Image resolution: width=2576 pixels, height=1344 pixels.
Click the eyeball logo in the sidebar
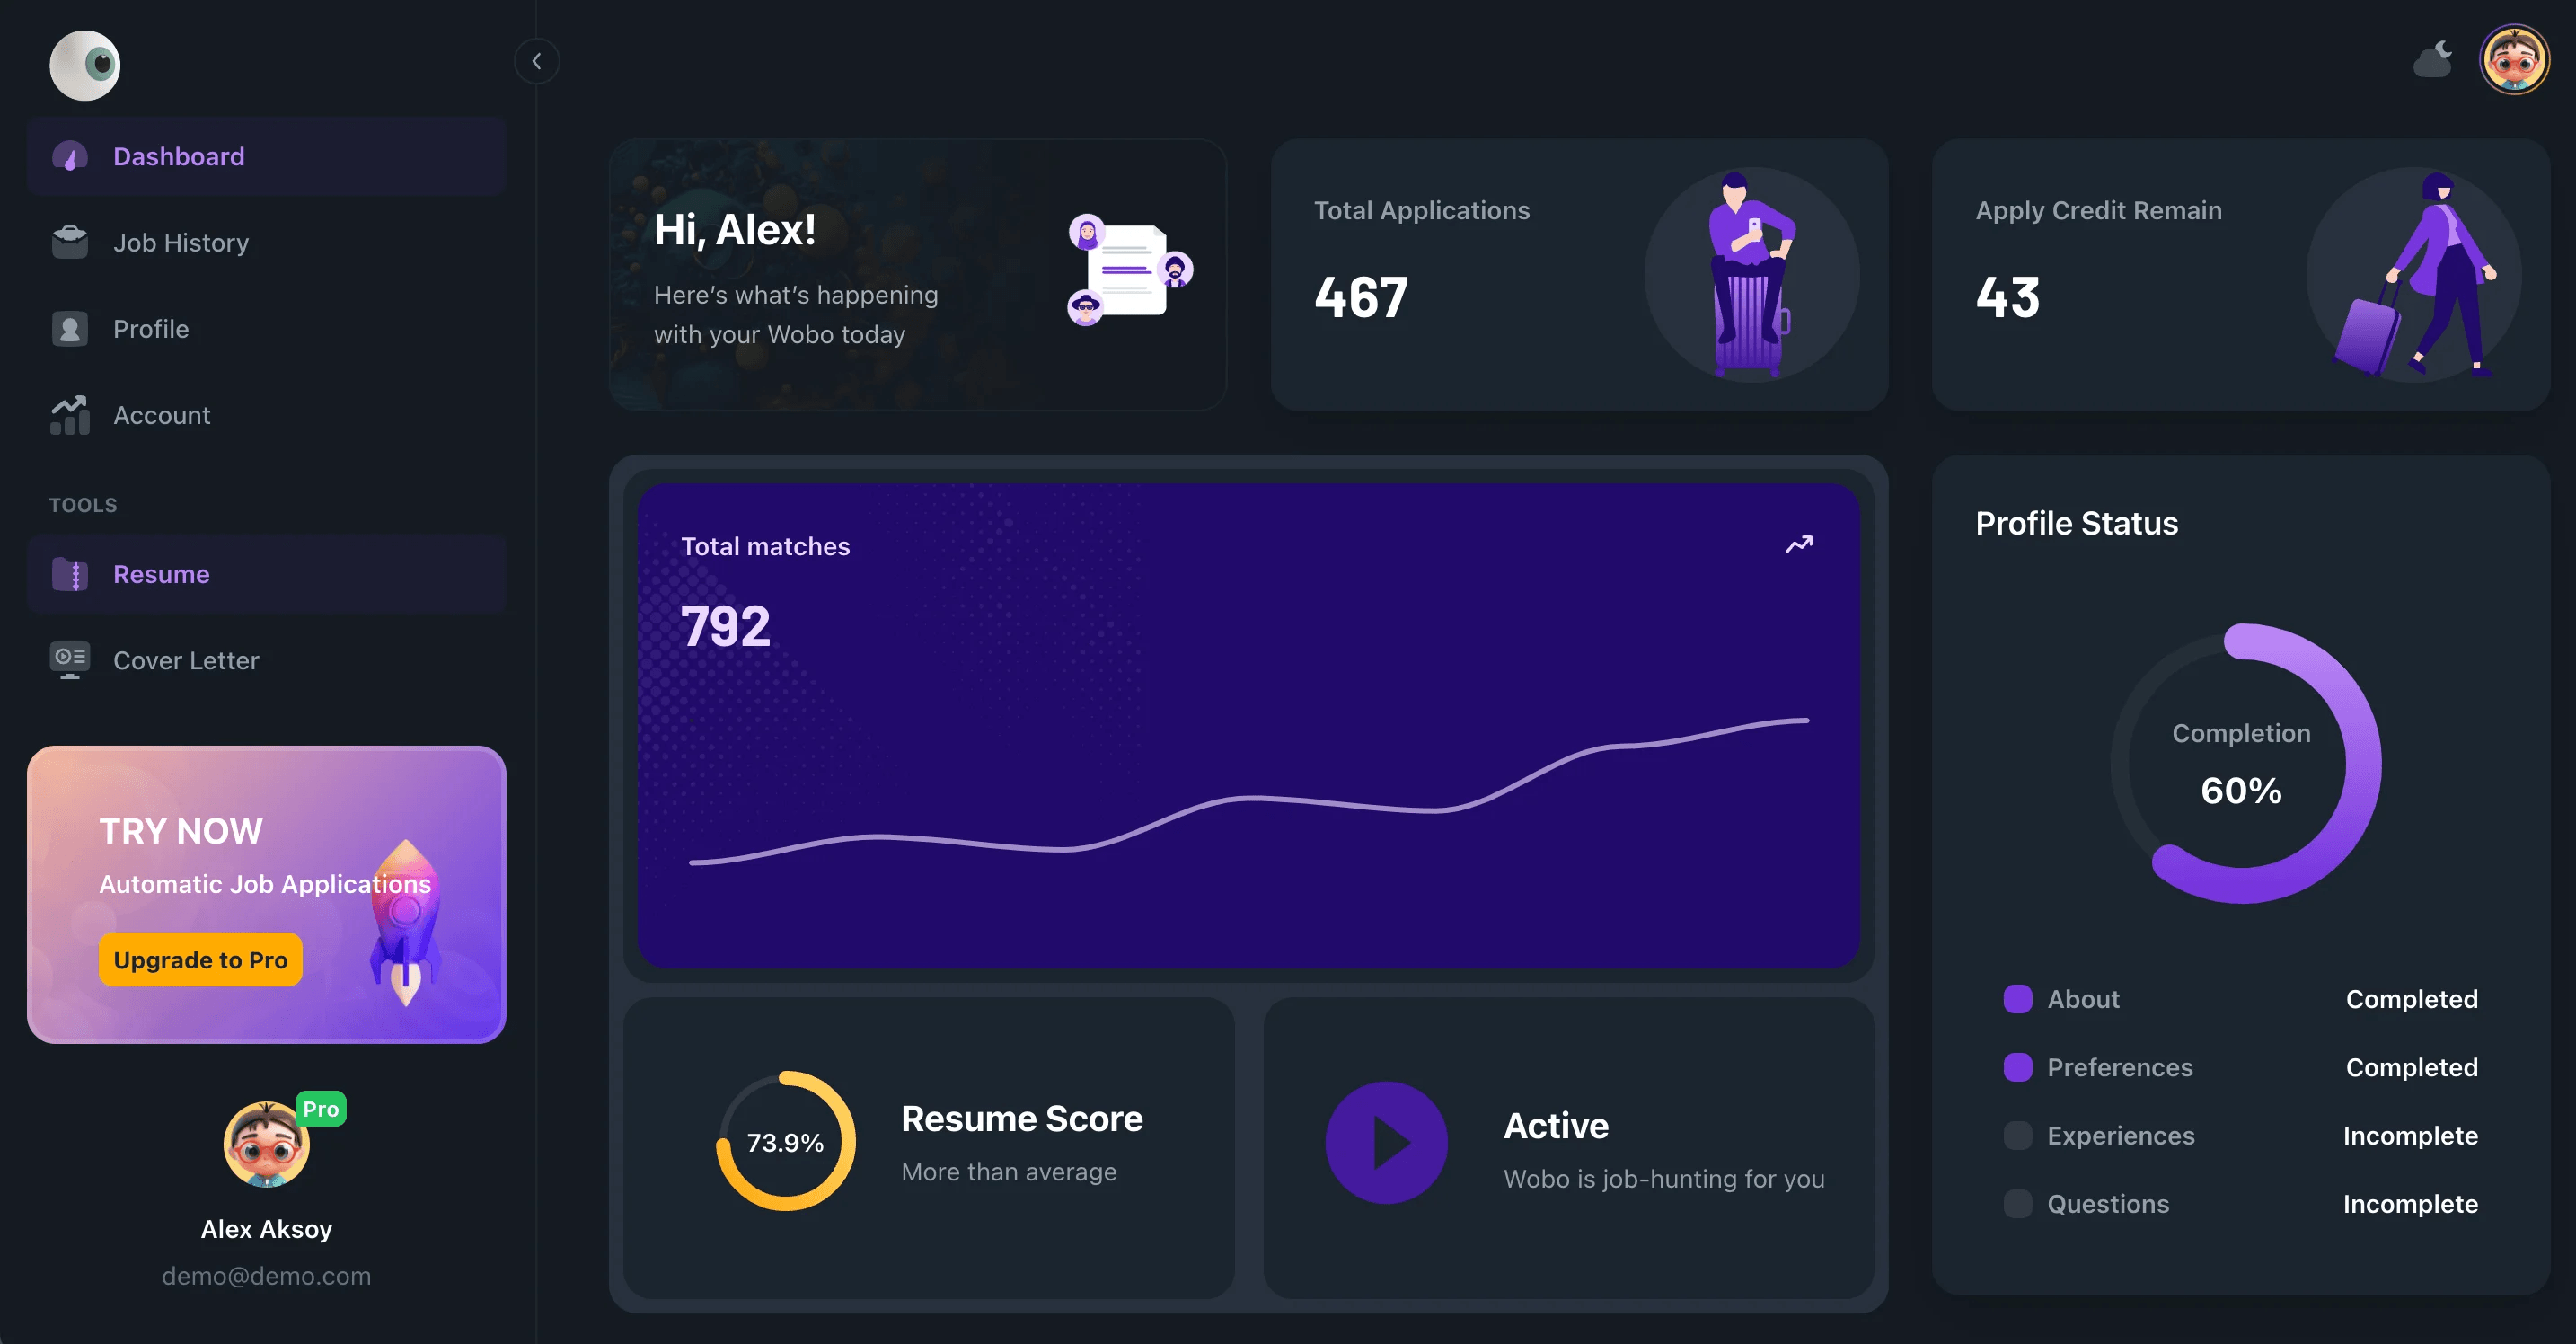[x=85, y=65]
